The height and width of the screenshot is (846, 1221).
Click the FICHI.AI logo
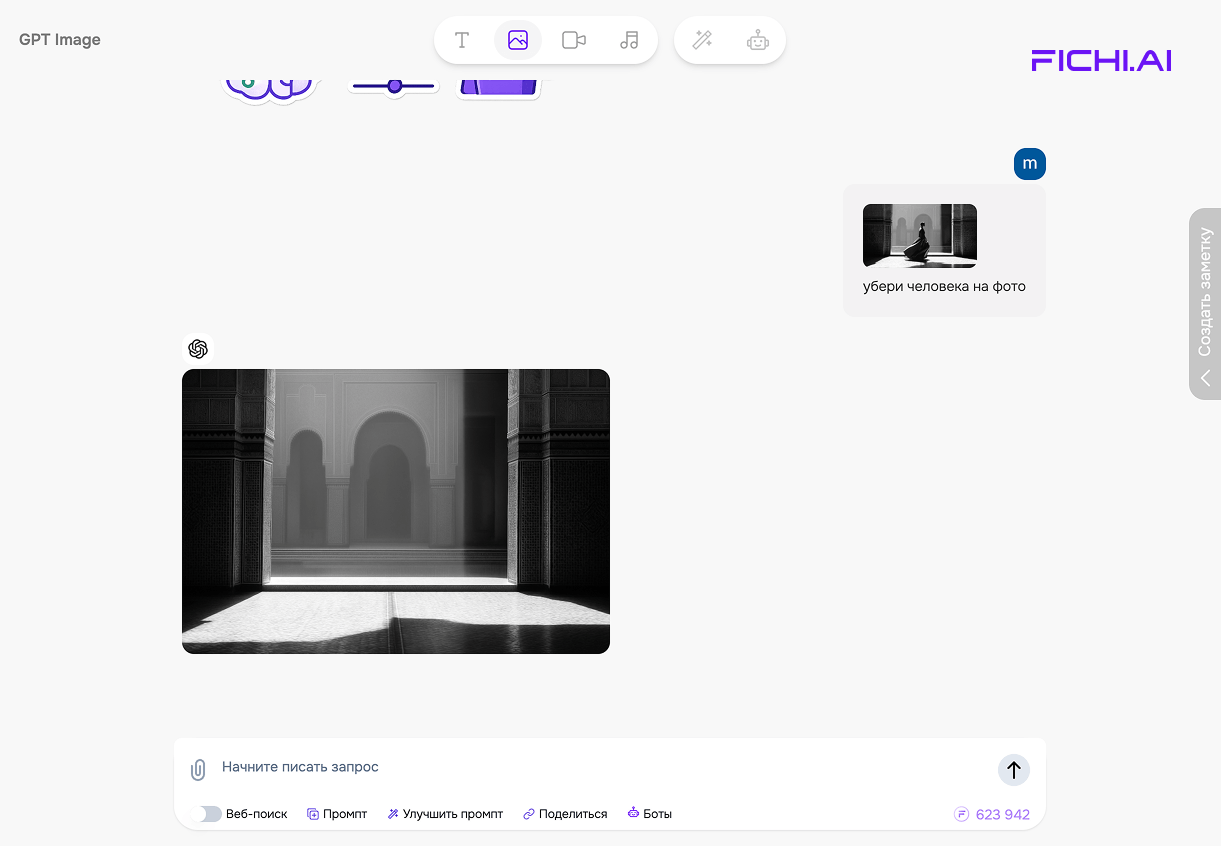pyautogui.click(x=1101, y=61)
